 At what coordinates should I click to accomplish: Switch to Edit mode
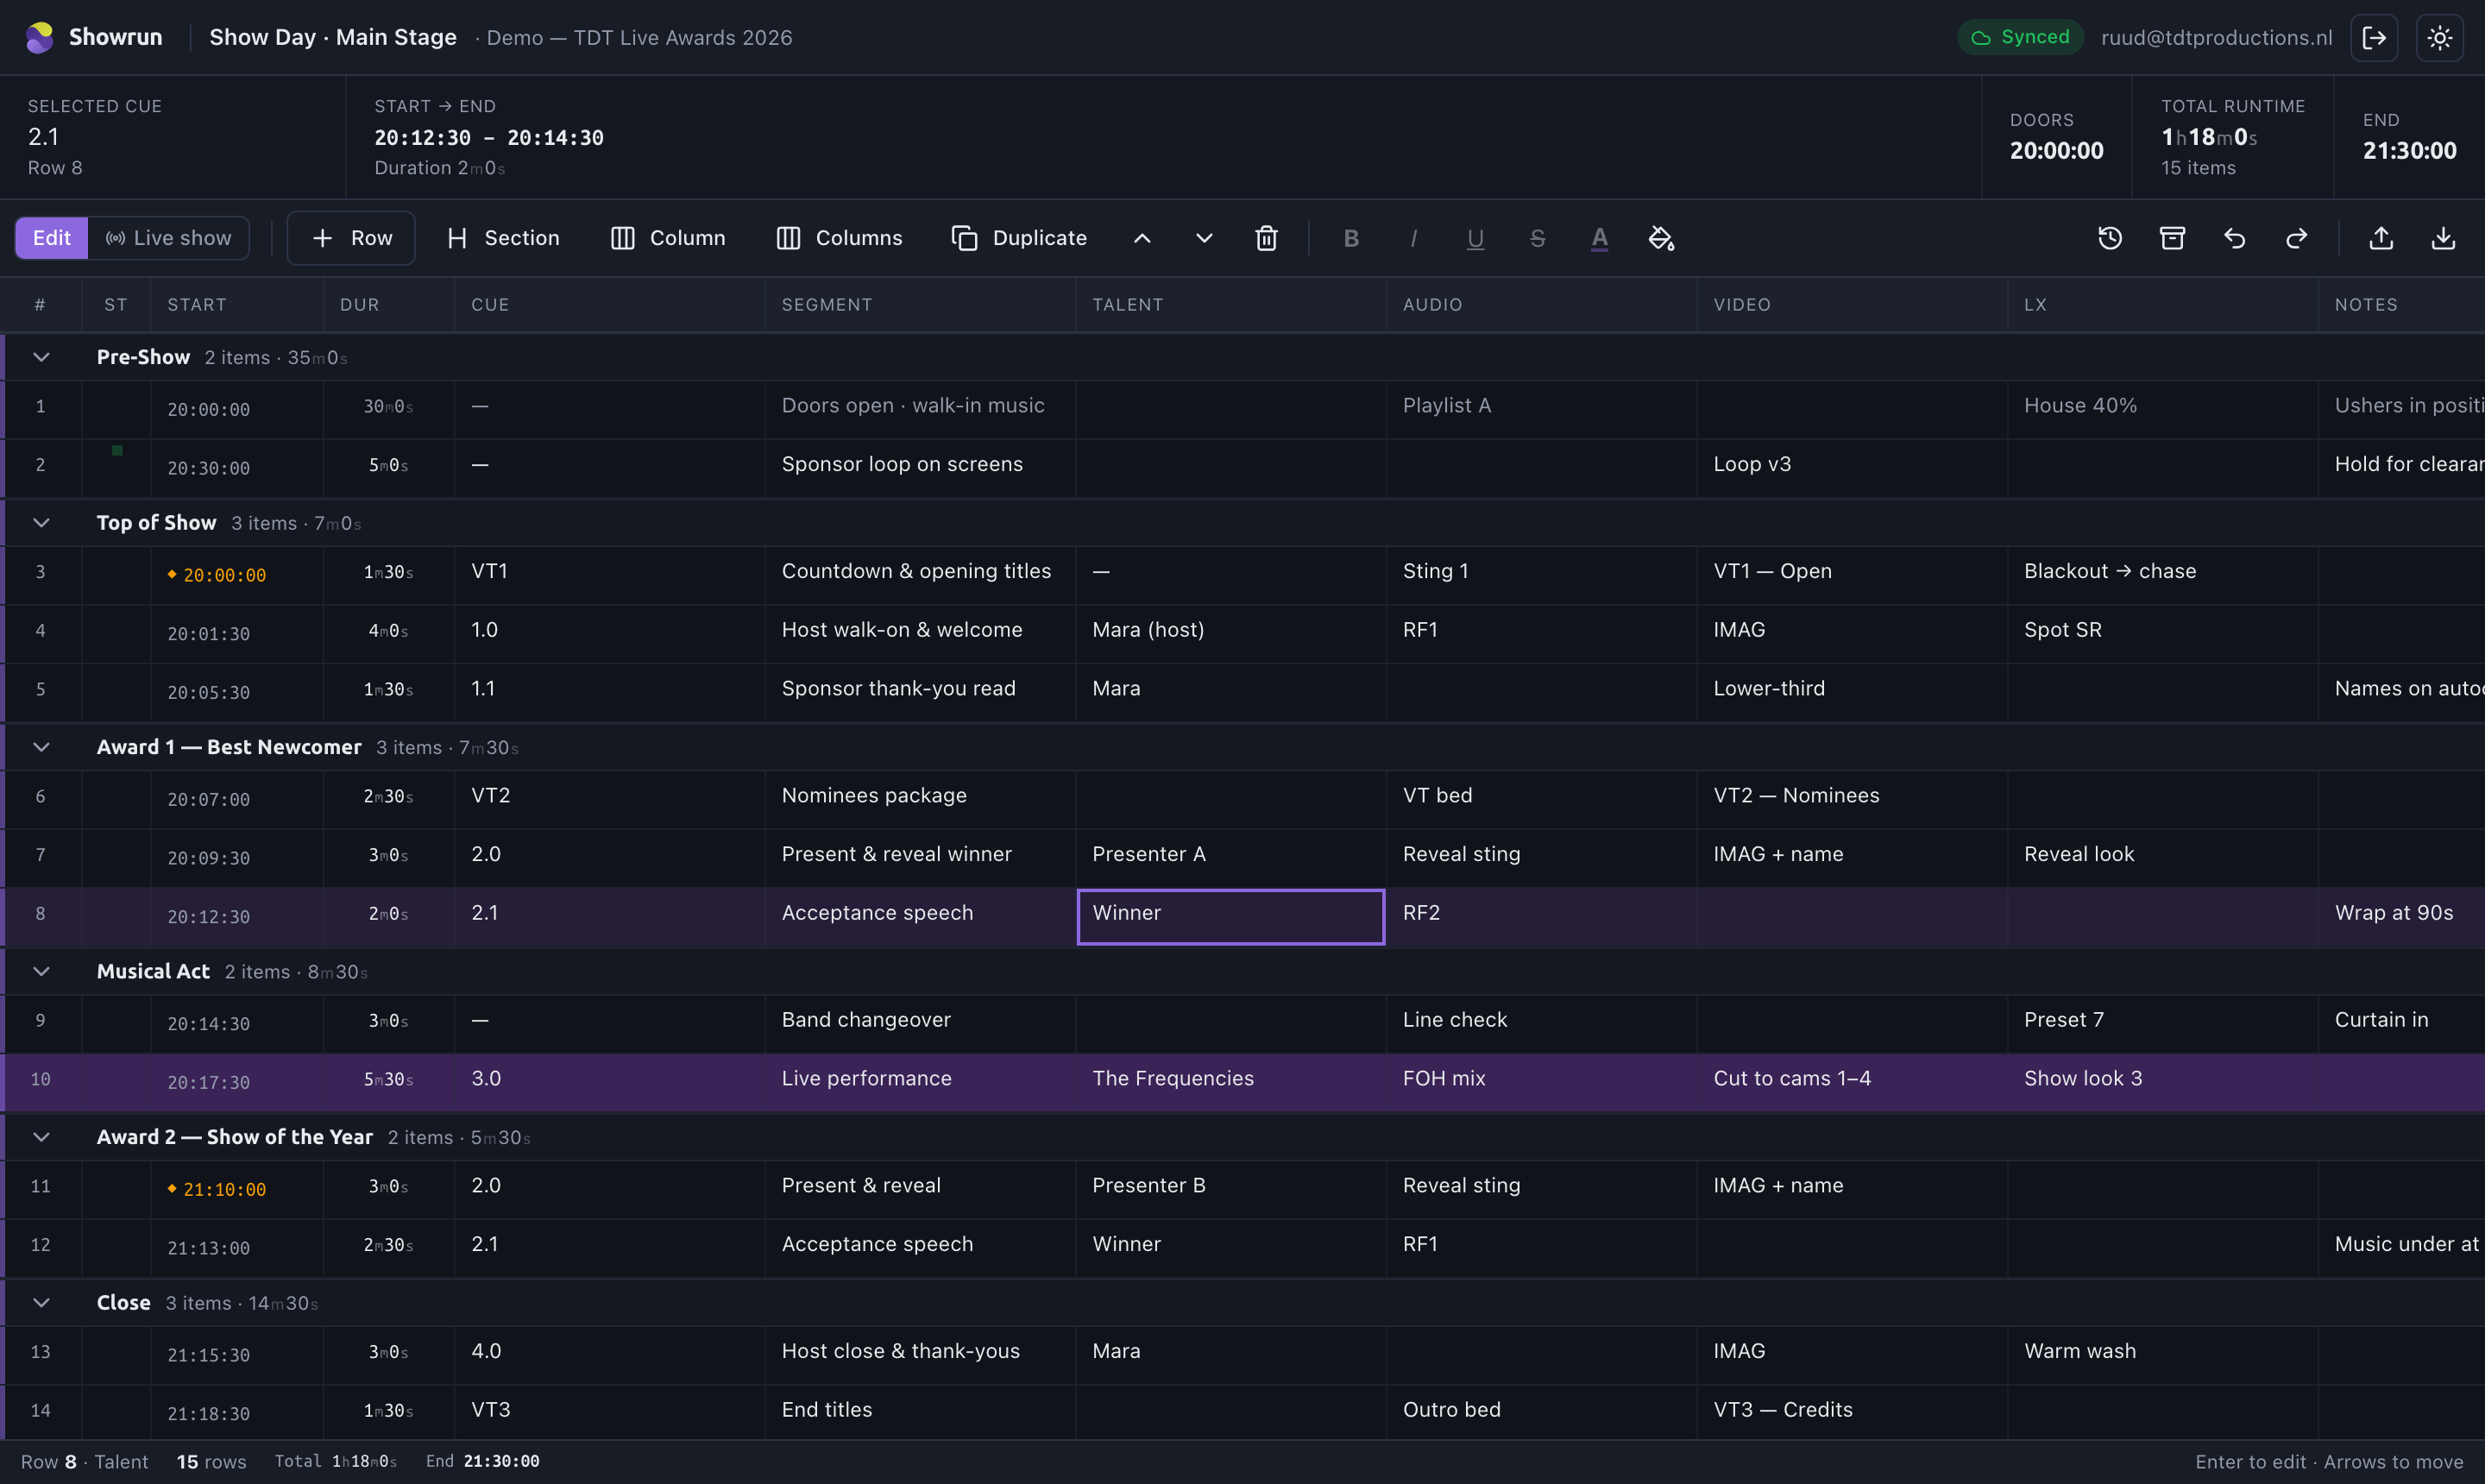(x=51, y=238)
